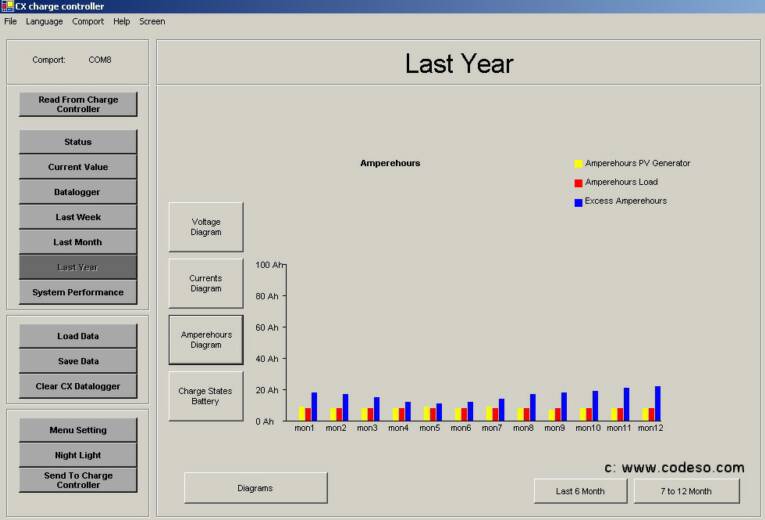Open the Screen menu

click(152, 21)
